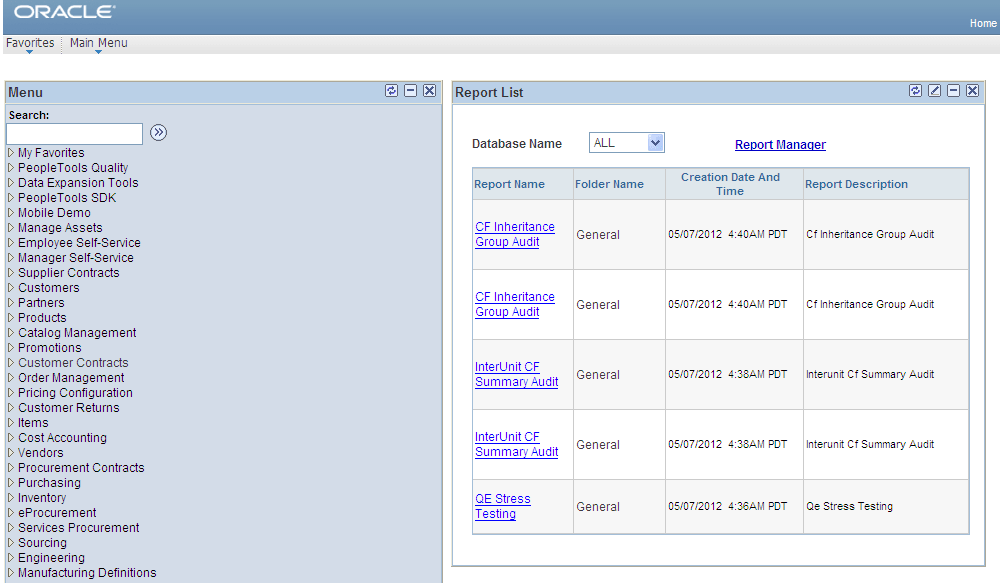Refresh the Report List pagelet

[915, 90]
